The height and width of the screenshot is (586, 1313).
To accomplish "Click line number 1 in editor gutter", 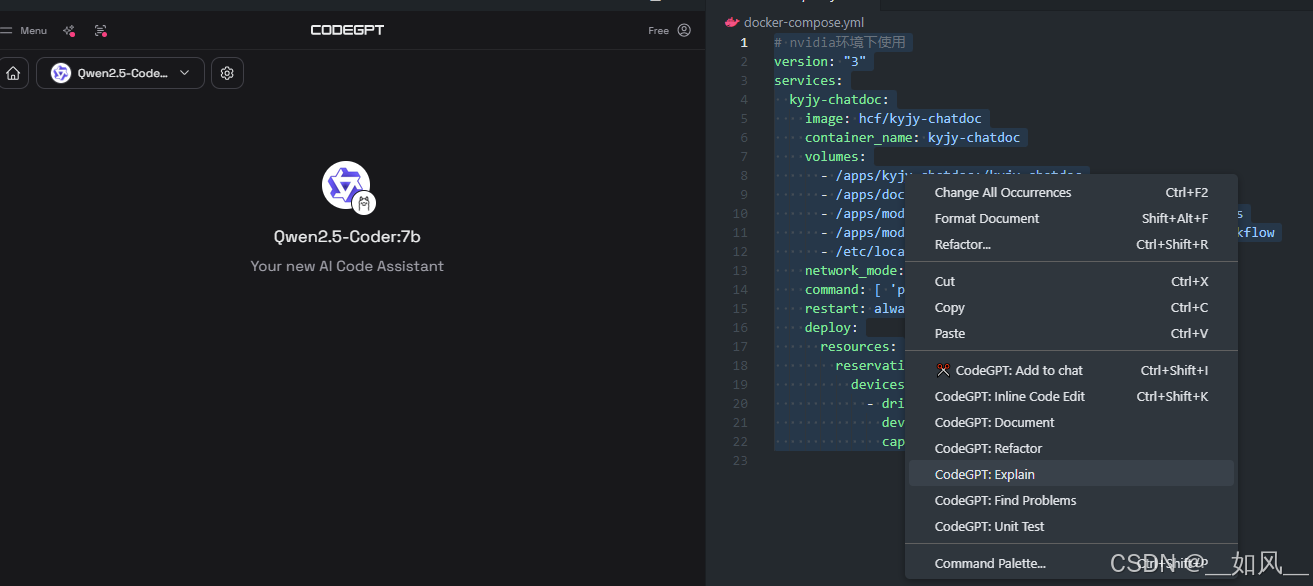I will point(743,43).
